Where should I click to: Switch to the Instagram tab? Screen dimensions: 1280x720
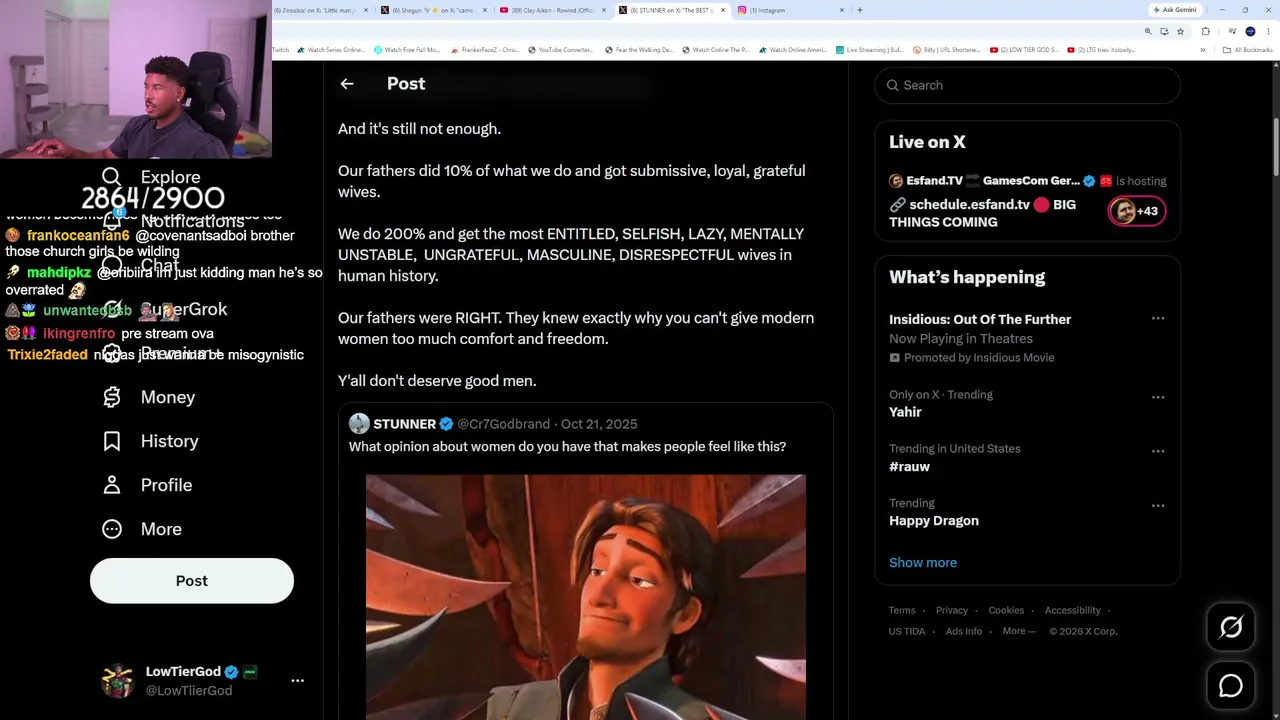tap(792, 10)
